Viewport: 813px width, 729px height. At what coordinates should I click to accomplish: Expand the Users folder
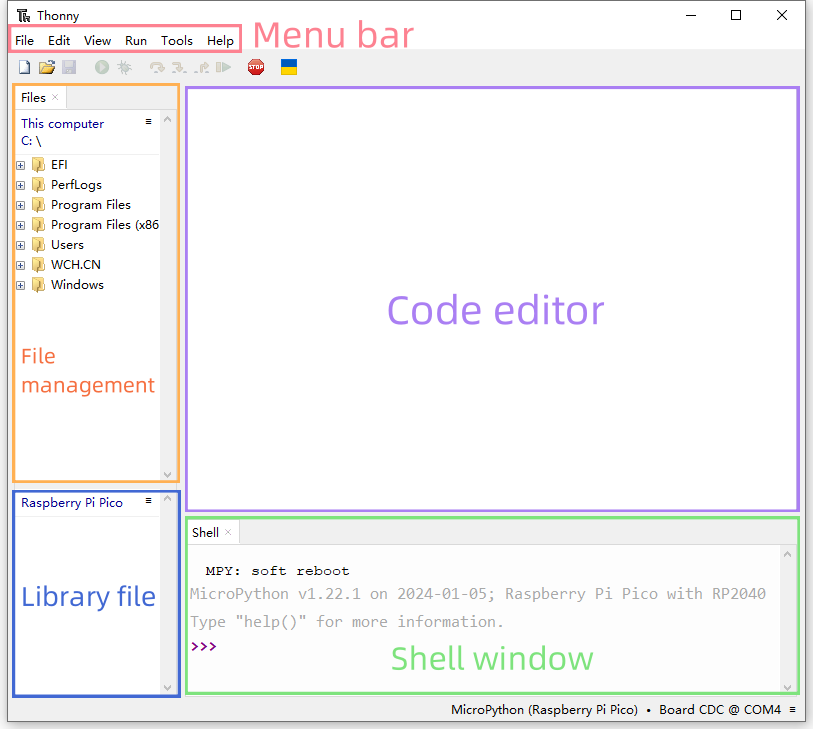click(x=21, y=245)
